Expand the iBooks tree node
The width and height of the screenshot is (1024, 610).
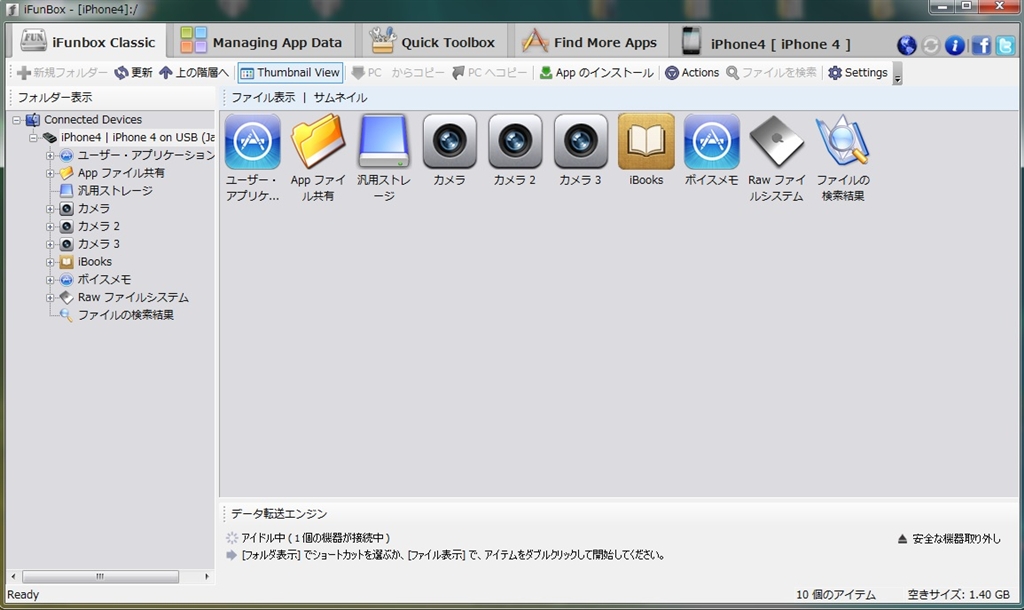click(50, 262)
